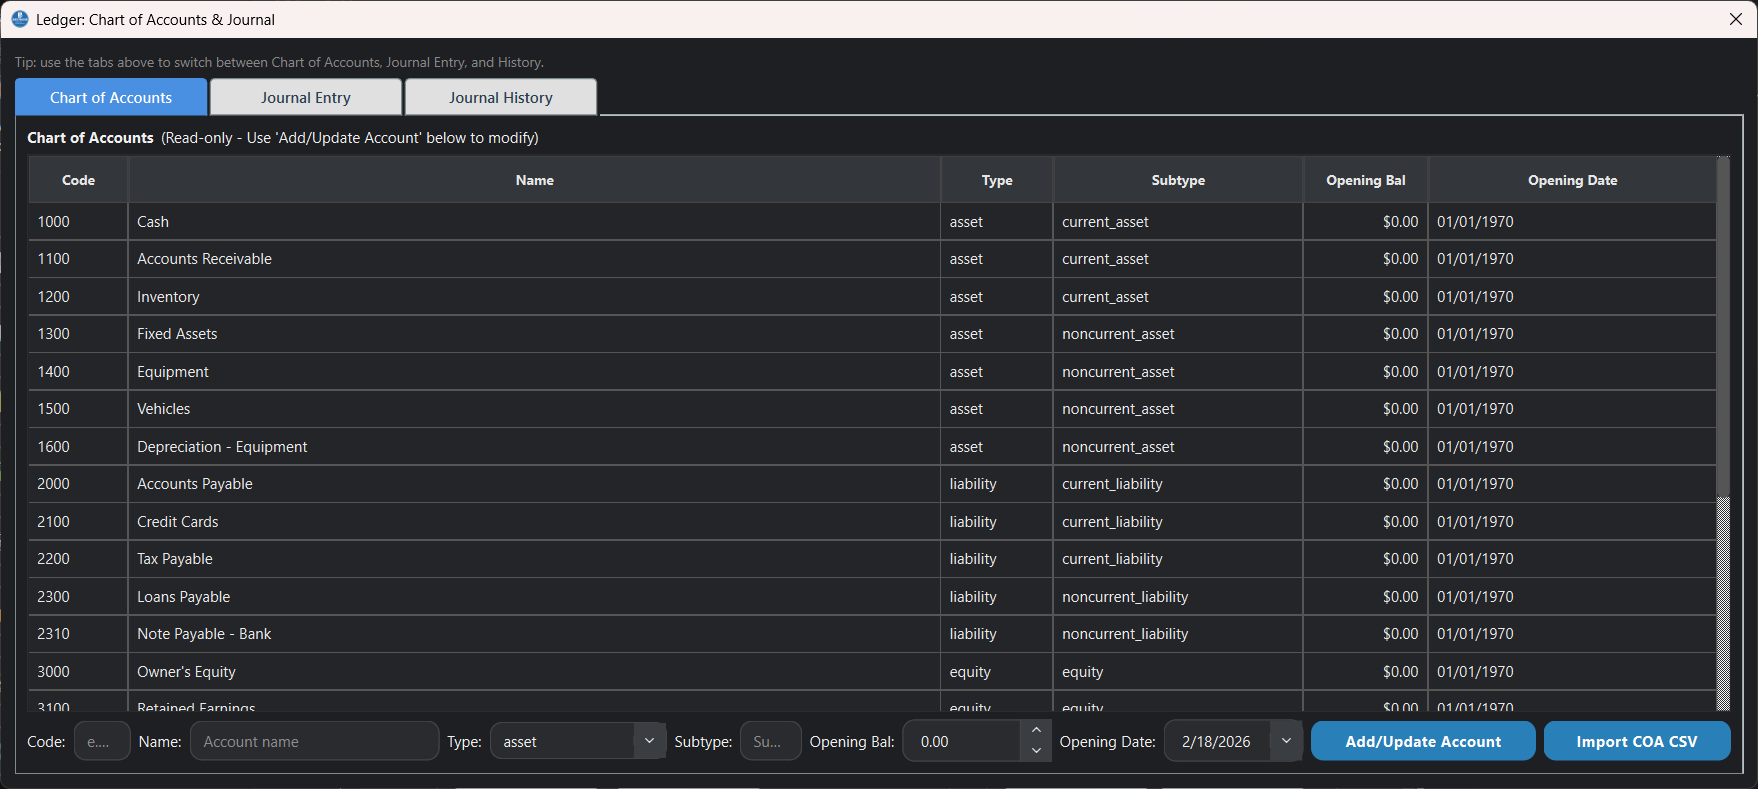Image resolution: width=1758 pixels, height=789 pixels.
Task: Click the opening date in Note Payable - Bank row
Action: point(1572,634)
